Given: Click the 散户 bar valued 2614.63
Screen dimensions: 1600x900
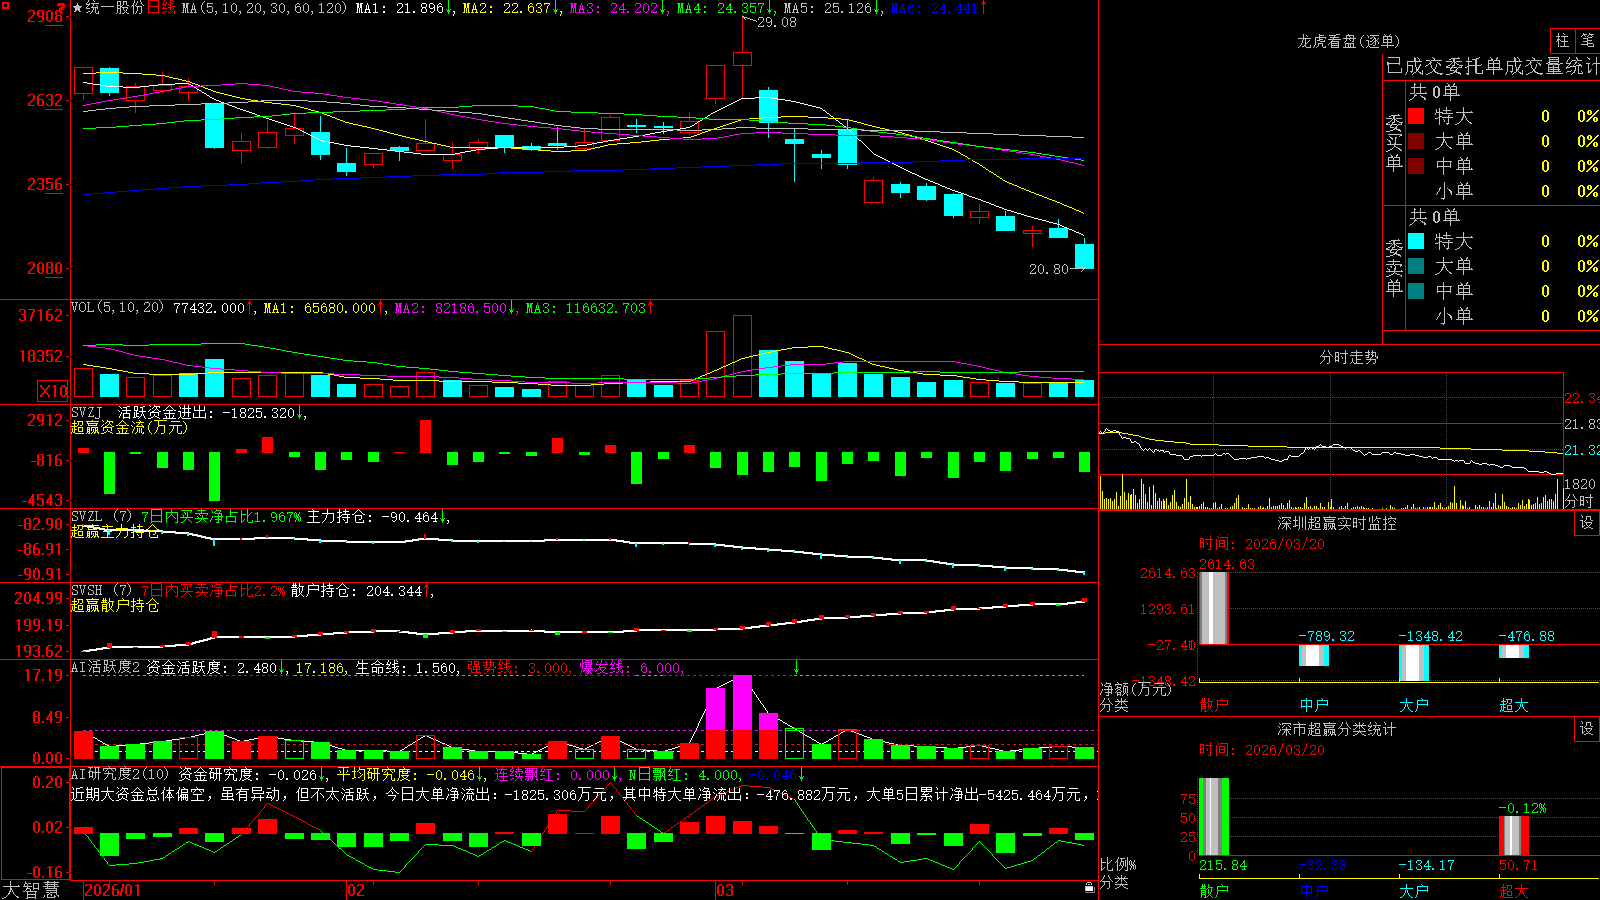Looking at the screenshot, I should [1213, 608].
